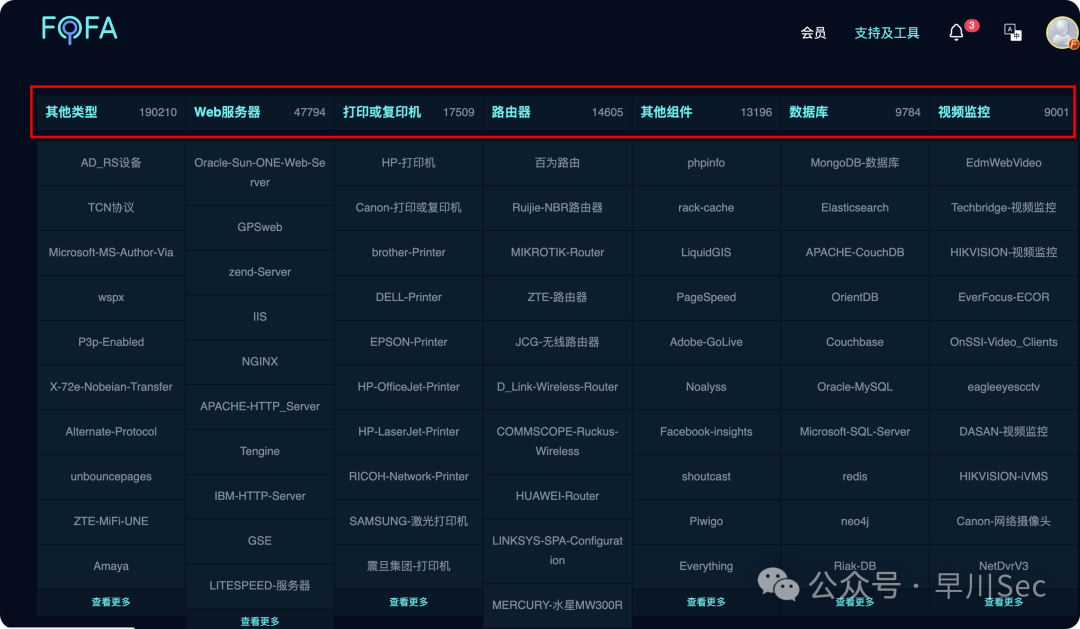
Task: Click the LiquidGIS entry
Action: [x=706, y=252]
